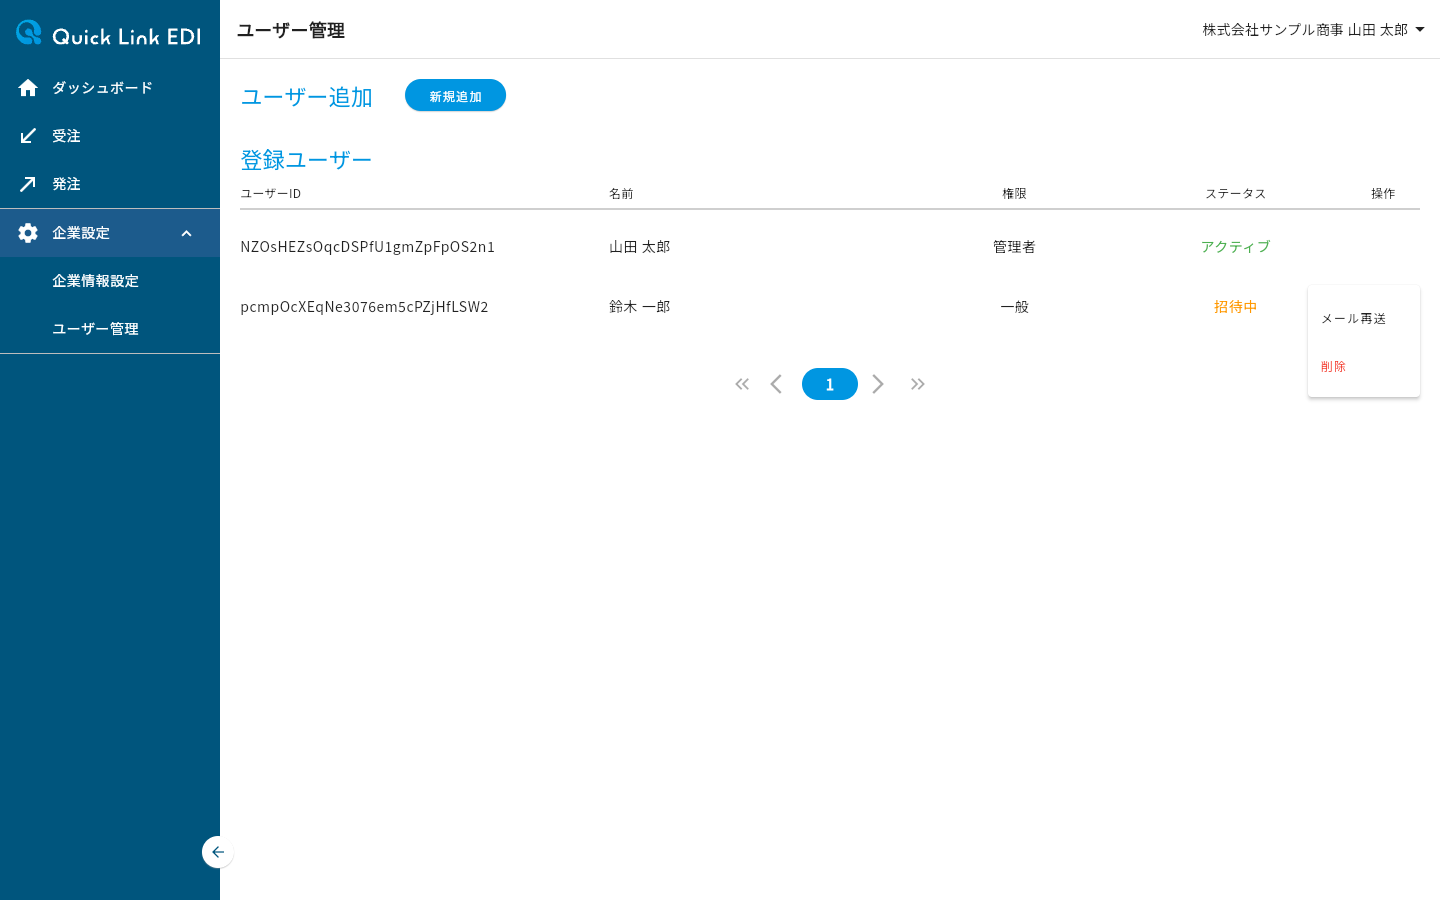The width and height of the screenshot is (1440, 900).
Task: Click user ID pcmpOcXEqNe3076em5cPZjHfLSW2
Action: [x=364, y=307]
